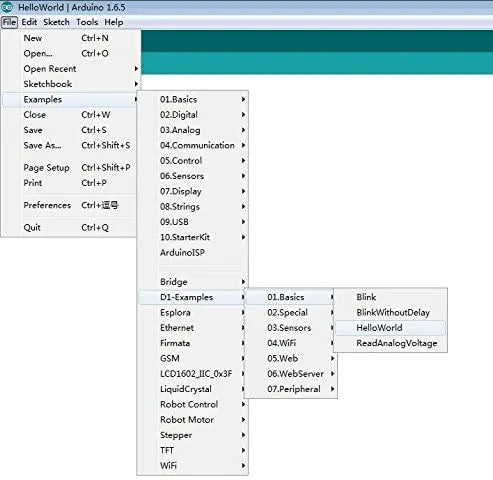Expand the 04.Communication examples submenu

tap(193, 145)
